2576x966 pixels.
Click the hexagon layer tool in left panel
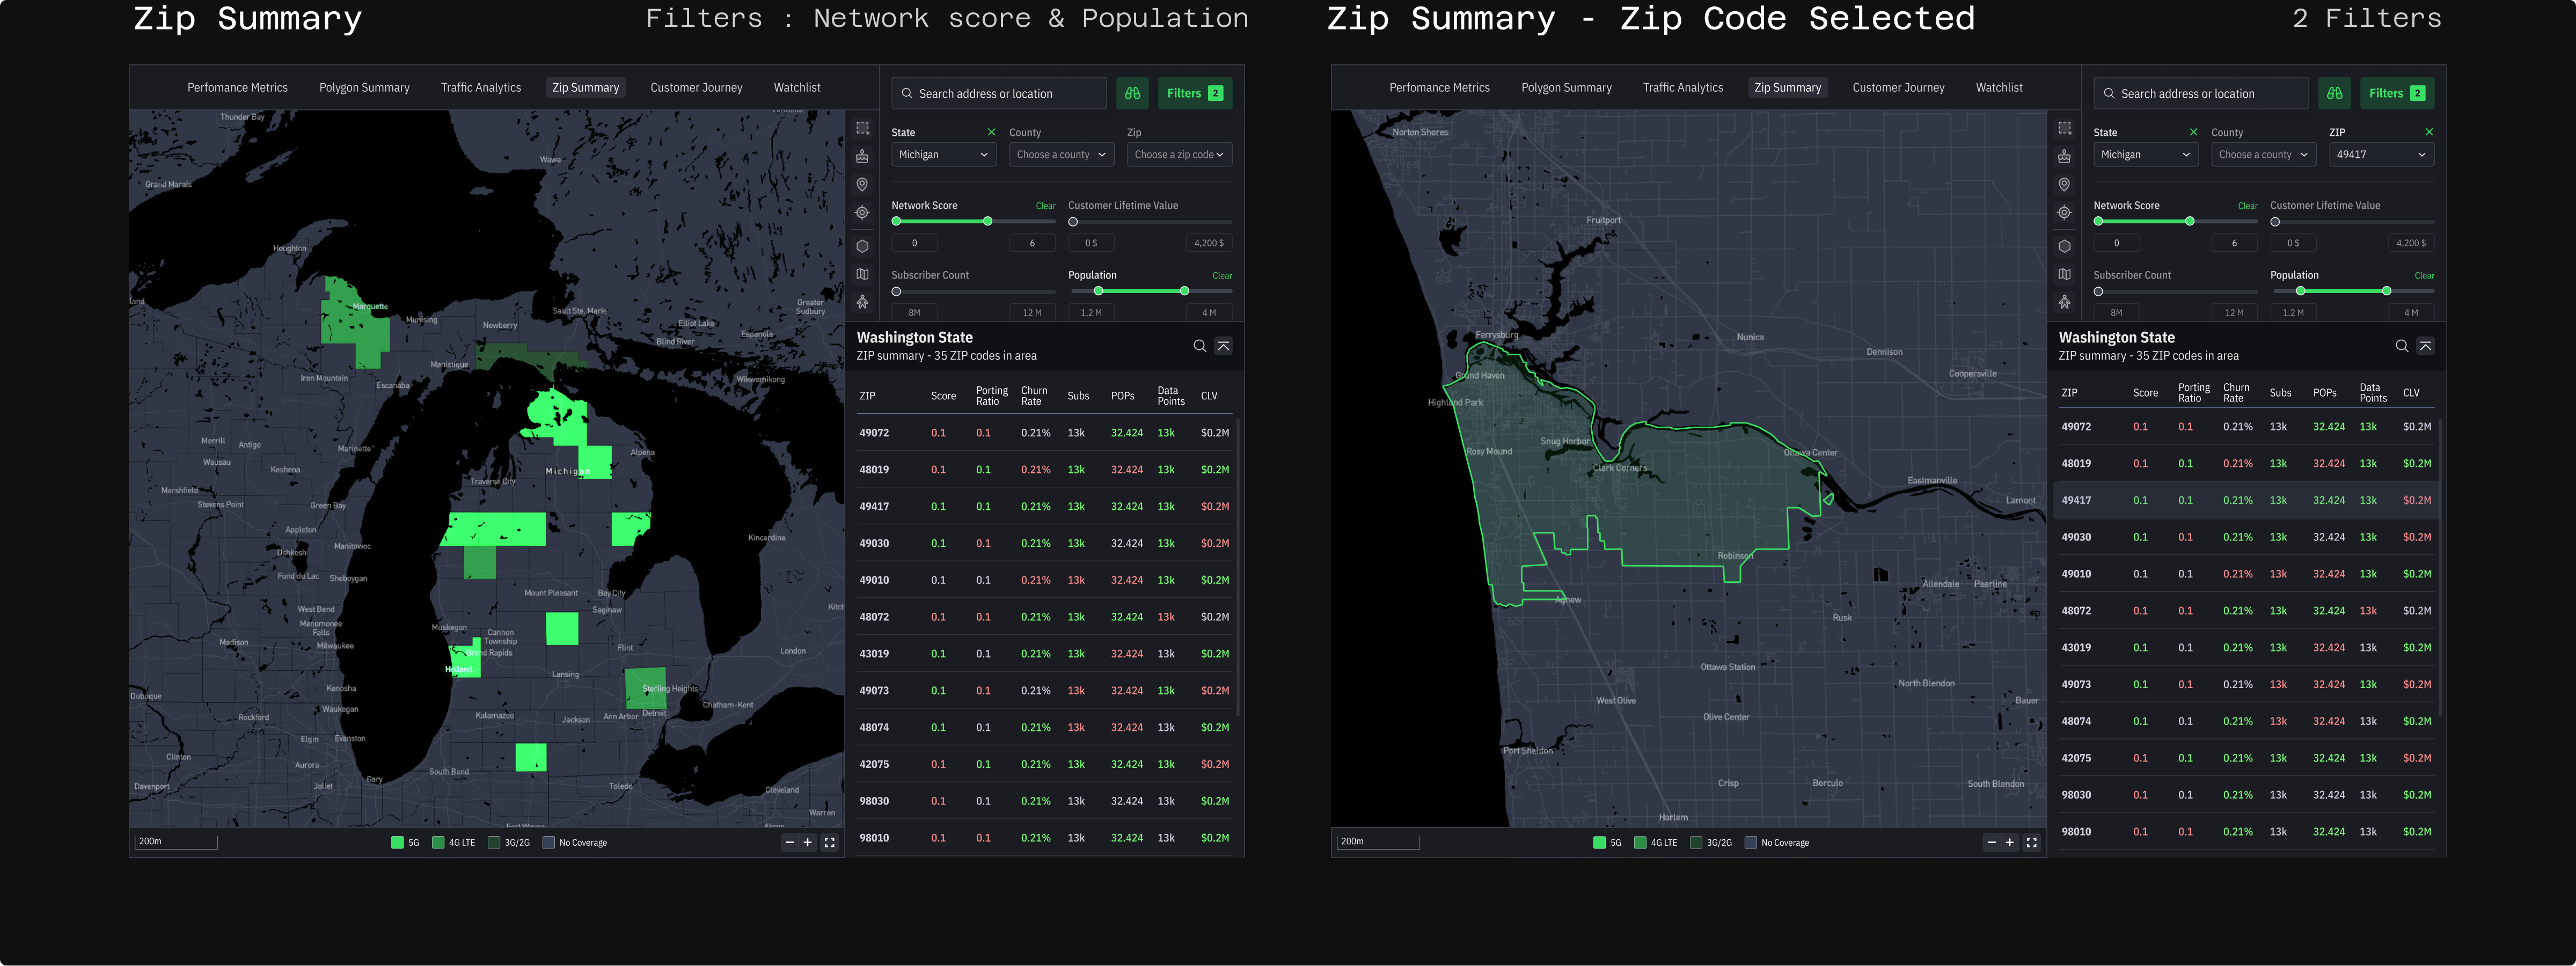[862, 246]
